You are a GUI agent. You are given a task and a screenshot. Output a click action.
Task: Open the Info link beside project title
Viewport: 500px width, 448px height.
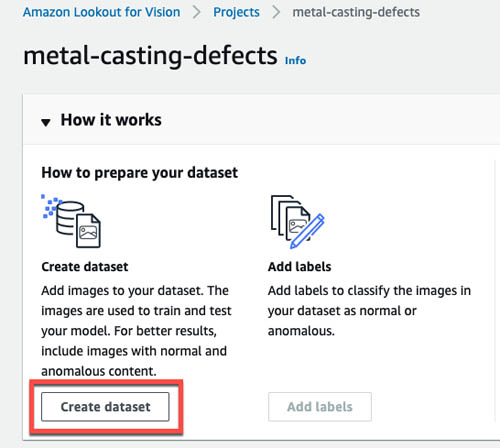coord(295,60)
